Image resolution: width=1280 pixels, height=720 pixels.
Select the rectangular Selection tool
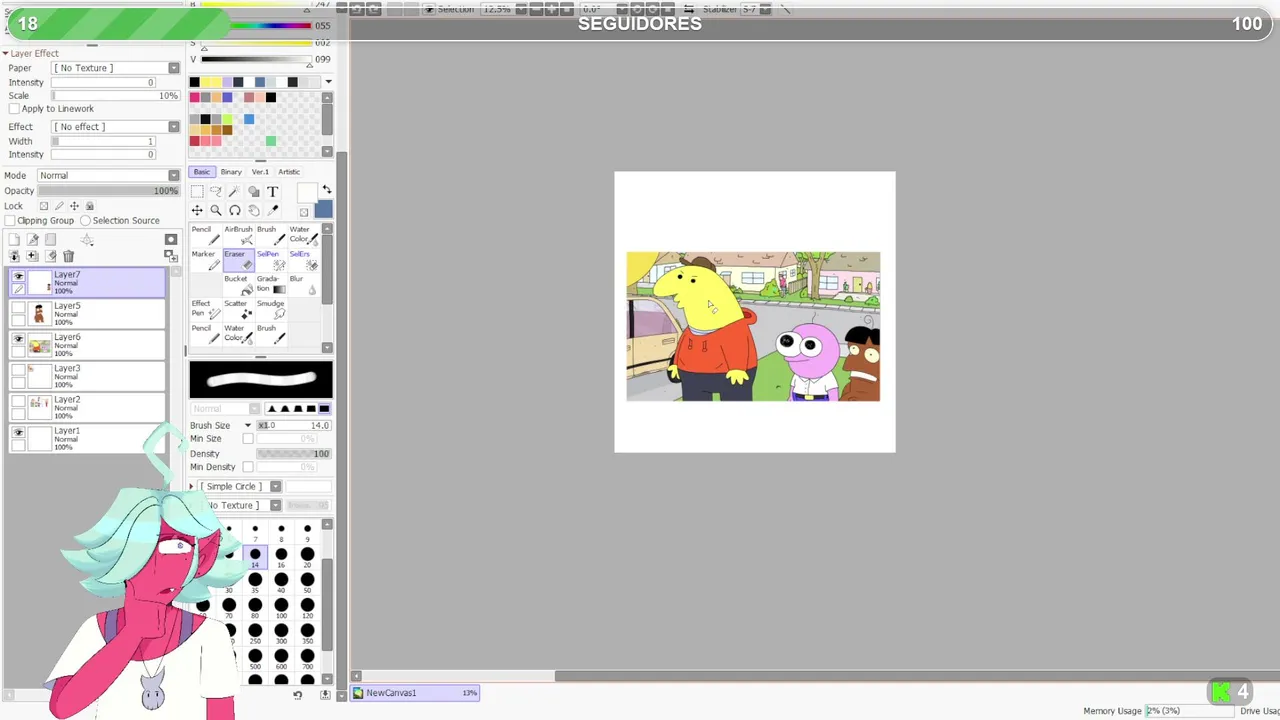(197, 191)
